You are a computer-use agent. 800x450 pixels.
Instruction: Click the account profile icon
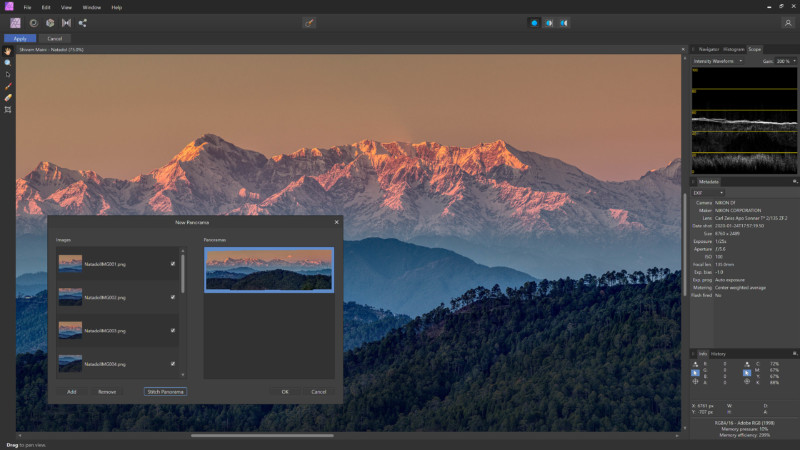(787, 22)
